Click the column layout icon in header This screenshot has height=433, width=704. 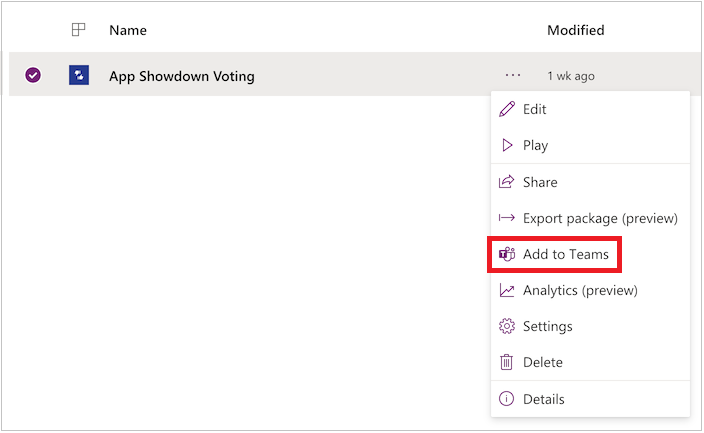(79, 30)
